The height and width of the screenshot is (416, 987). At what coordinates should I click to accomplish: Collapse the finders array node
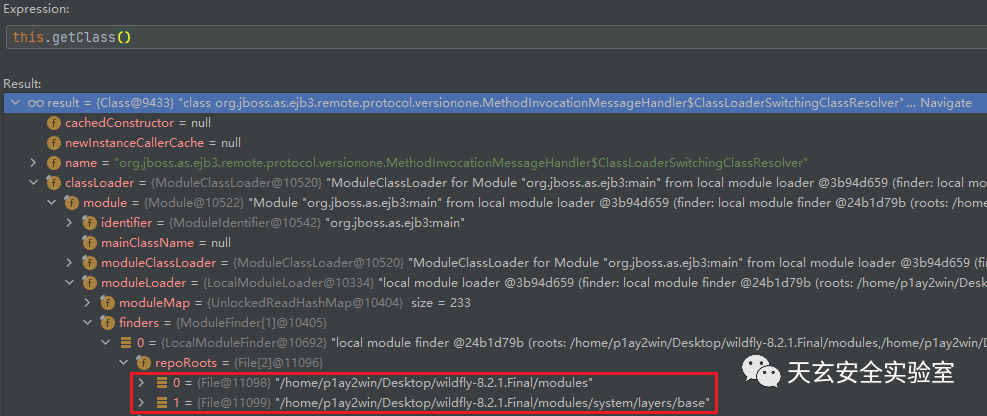click(x=87, y=323)
